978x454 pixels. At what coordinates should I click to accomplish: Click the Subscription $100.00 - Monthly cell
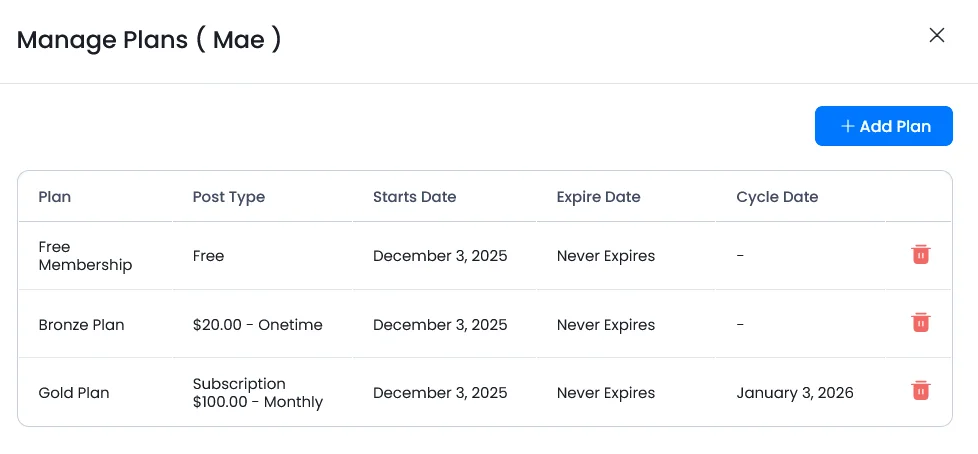pyautogui.click(x=258, y=393)
